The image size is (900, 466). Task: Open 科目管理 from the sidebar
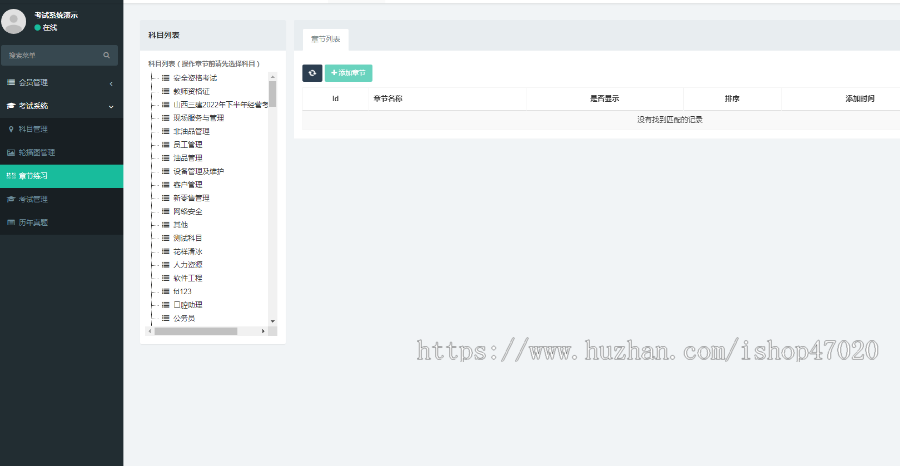61,129
